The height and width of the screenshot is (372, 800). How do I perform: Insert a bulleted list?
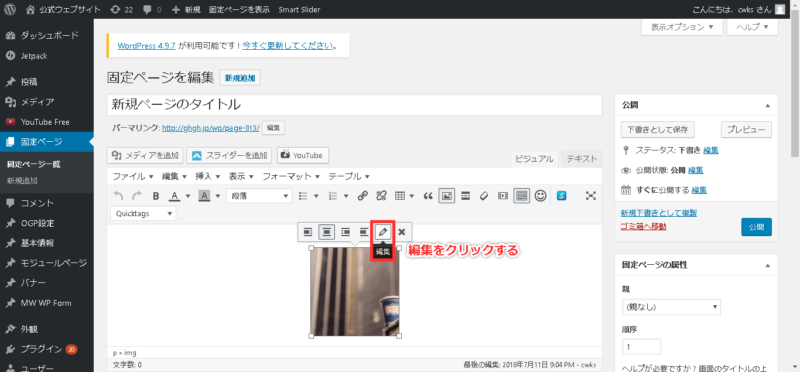coord(303,195)
